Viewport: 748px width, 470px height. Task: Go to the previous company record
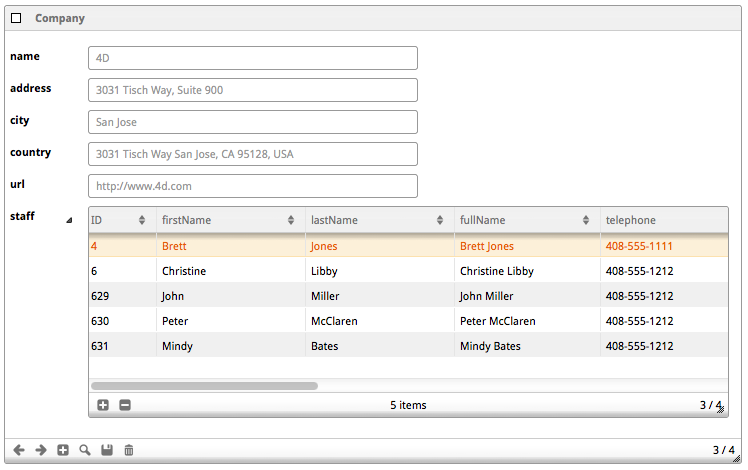click(x=19, y=450)
